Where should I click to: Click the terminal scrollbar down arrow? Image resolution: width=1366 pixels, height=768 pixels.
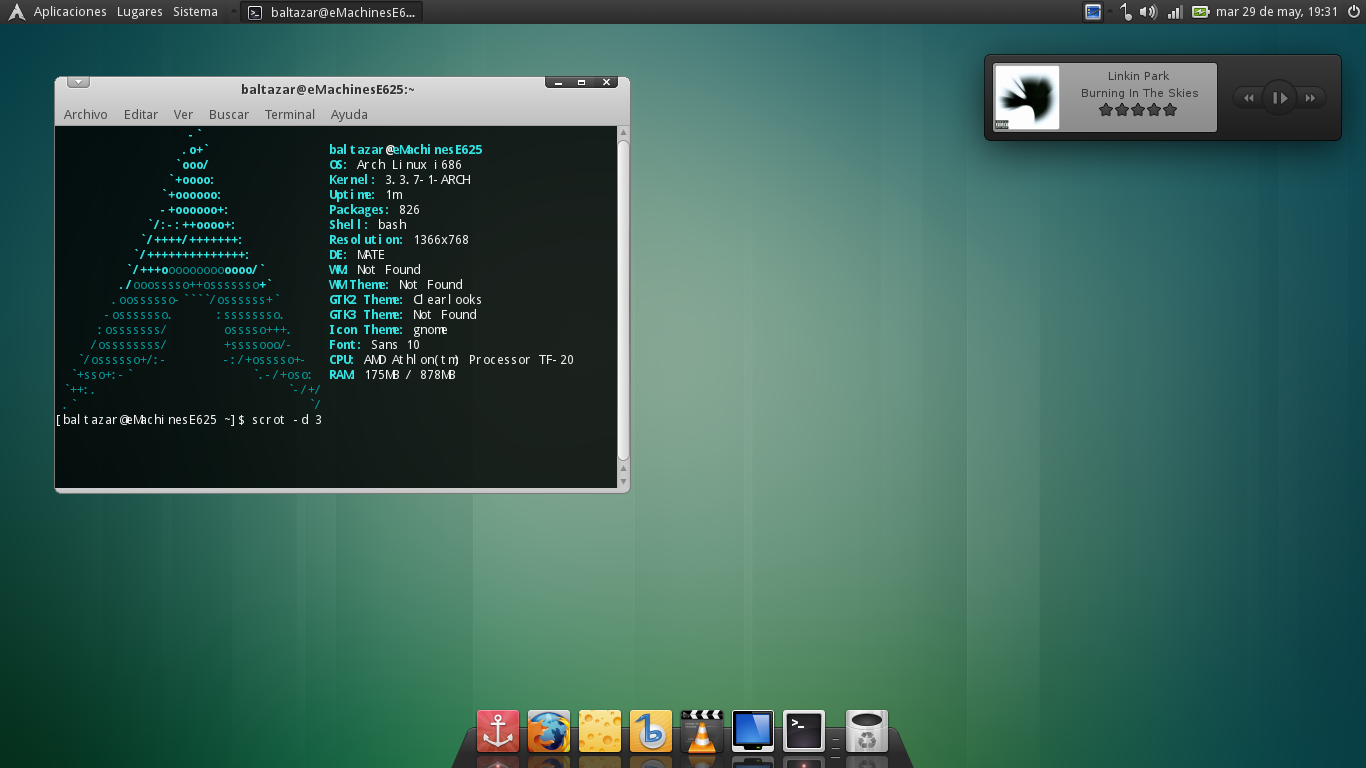[x=624, y=482]
